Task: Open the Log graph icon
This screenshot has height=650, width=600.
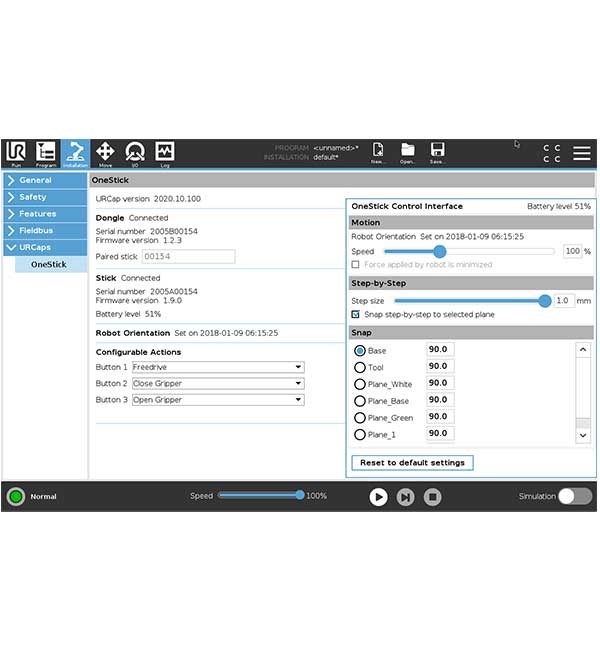Action: coord(165,153)
